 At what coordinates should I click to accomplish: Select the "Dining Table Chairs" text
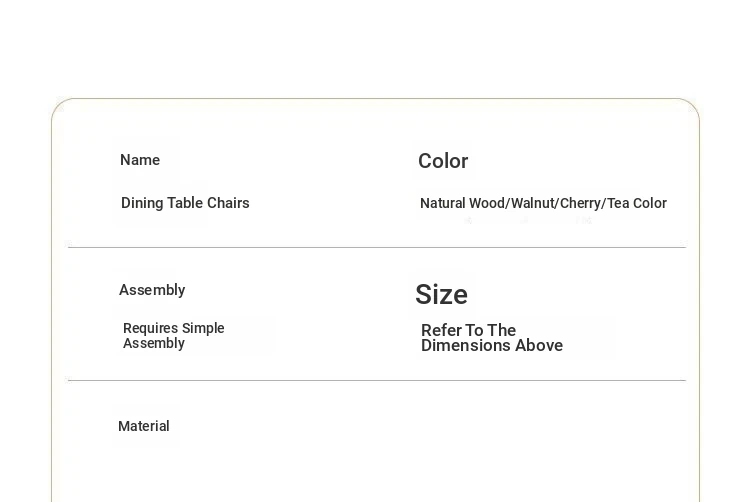[185, 203]
